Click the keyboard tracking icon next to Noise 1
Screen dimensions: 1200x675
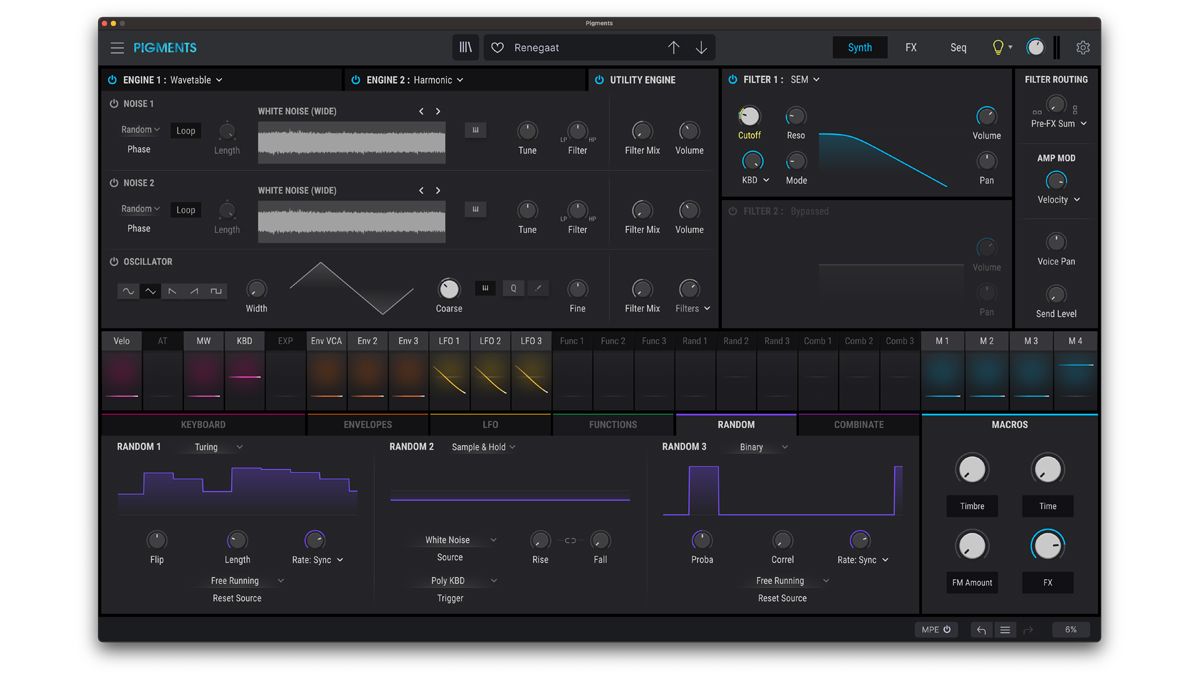(x=475, y=130)
